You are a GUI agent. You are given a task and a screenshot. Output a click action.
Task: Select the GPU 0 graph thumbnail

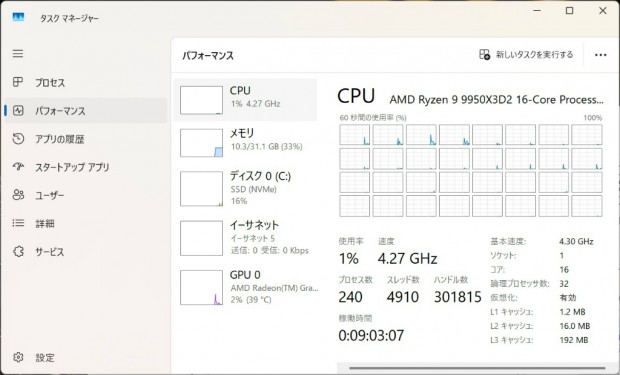[201, 288]
